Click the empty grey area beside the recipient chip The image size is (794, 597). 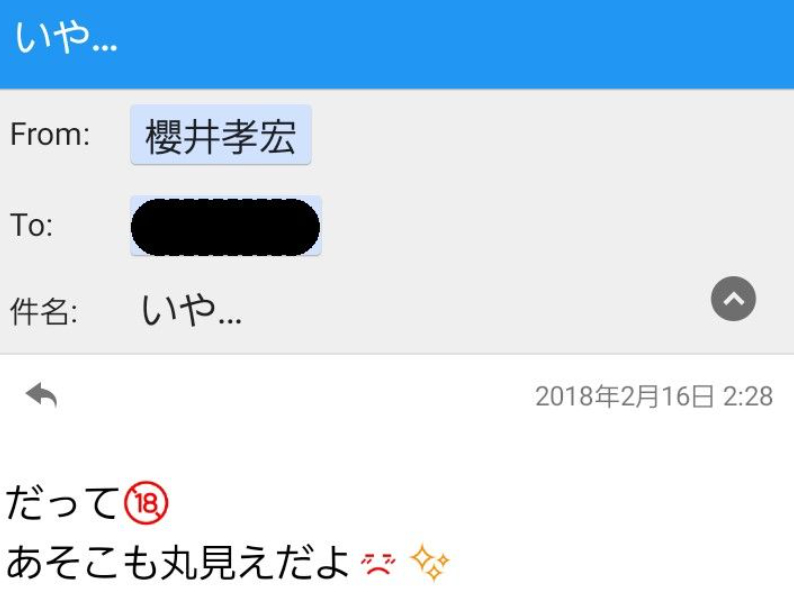557,226
